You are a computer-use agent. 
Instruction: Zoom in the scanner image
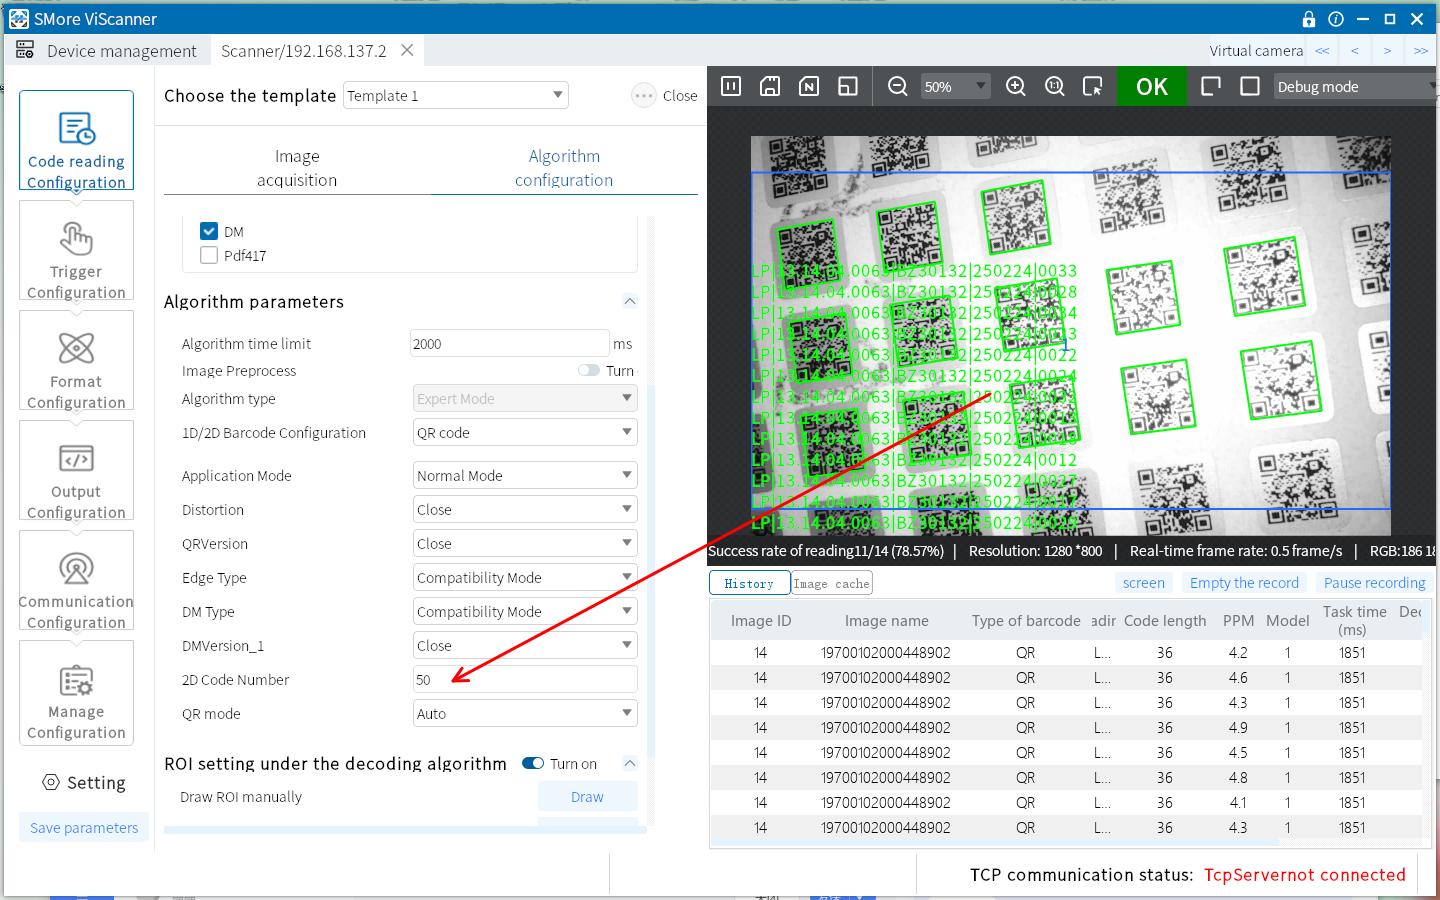tap(1016, 87)
